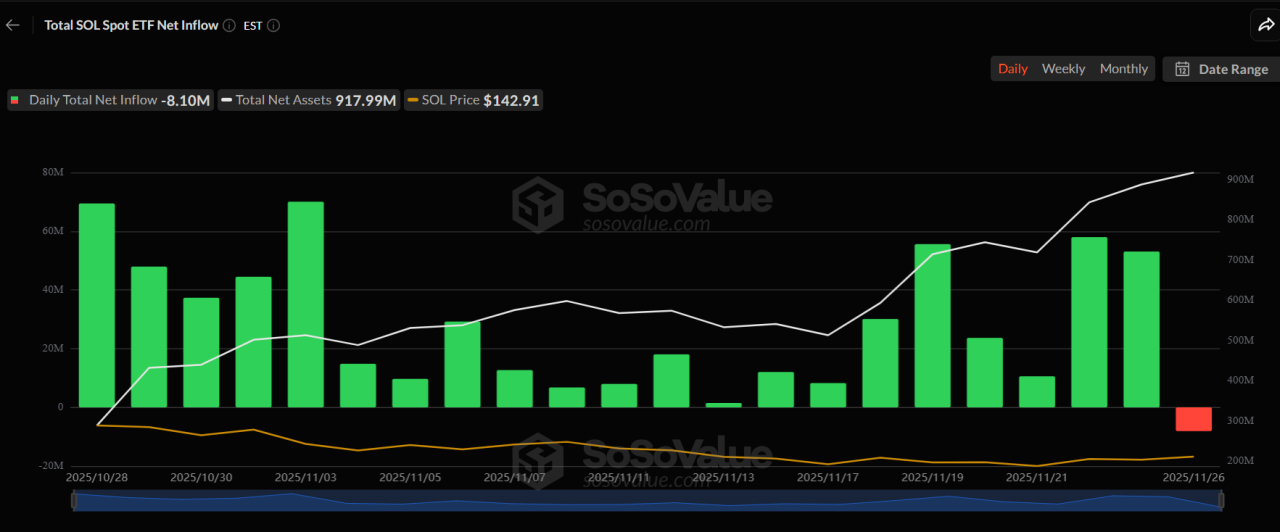Click the back arrow icon
Image resolution: width=1280 pixels, height=532 pixels.
12,25
